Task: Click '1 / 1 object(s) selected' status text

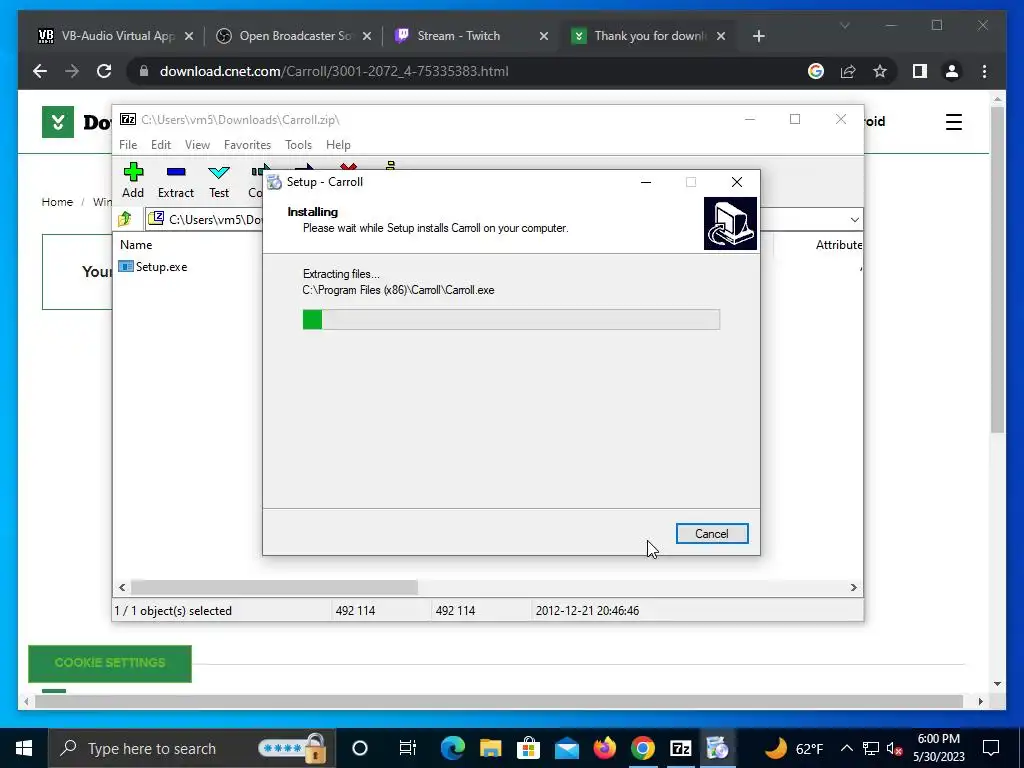Action: (173, 611)
